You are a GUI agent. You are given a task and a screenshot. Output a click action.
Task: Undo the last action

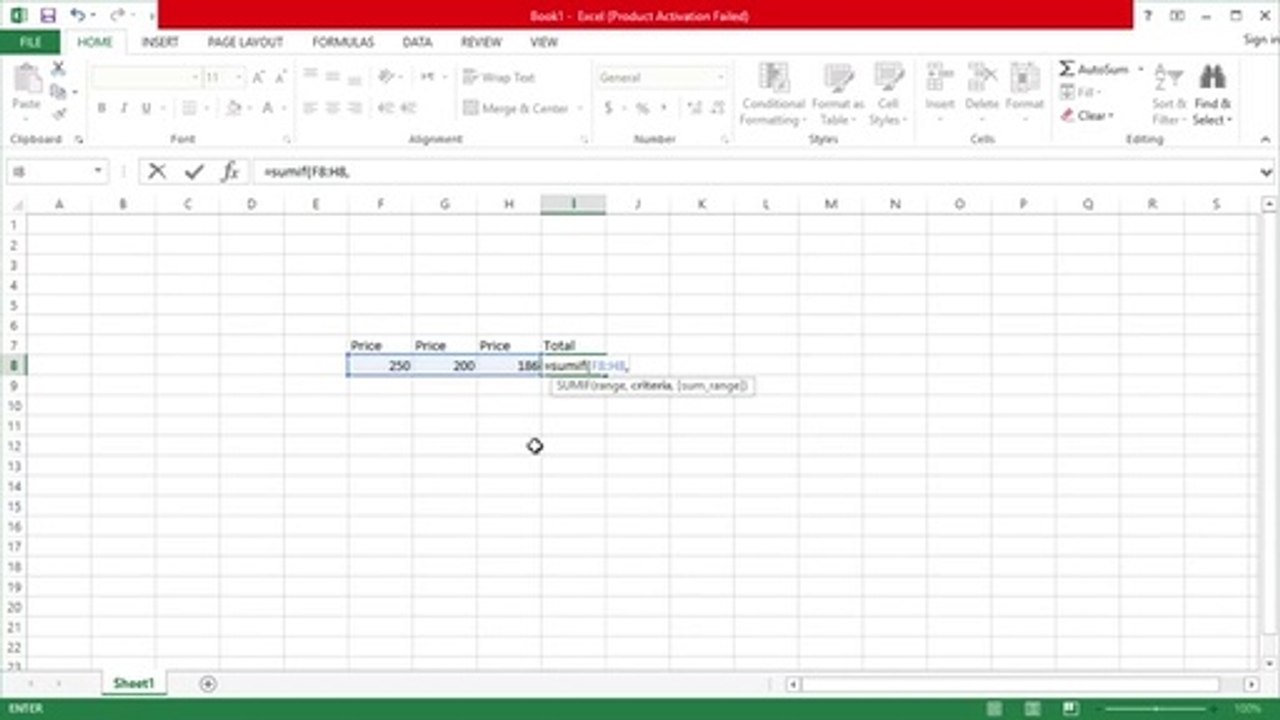click(x=77, y=16)
